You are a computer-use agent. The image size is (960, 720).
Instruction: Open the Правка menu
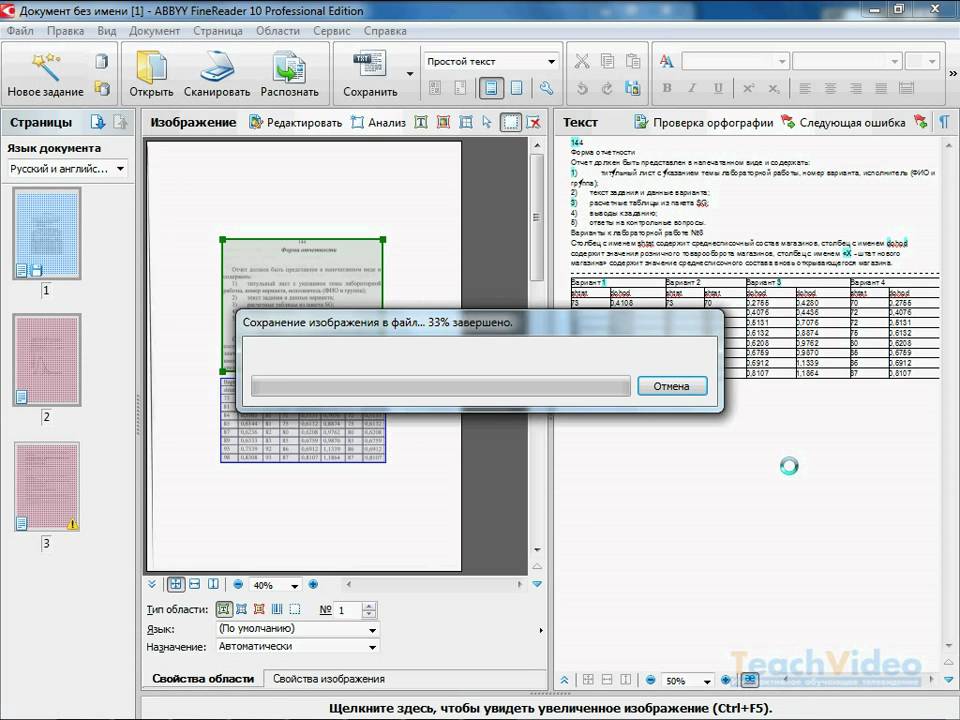[66, 31]
